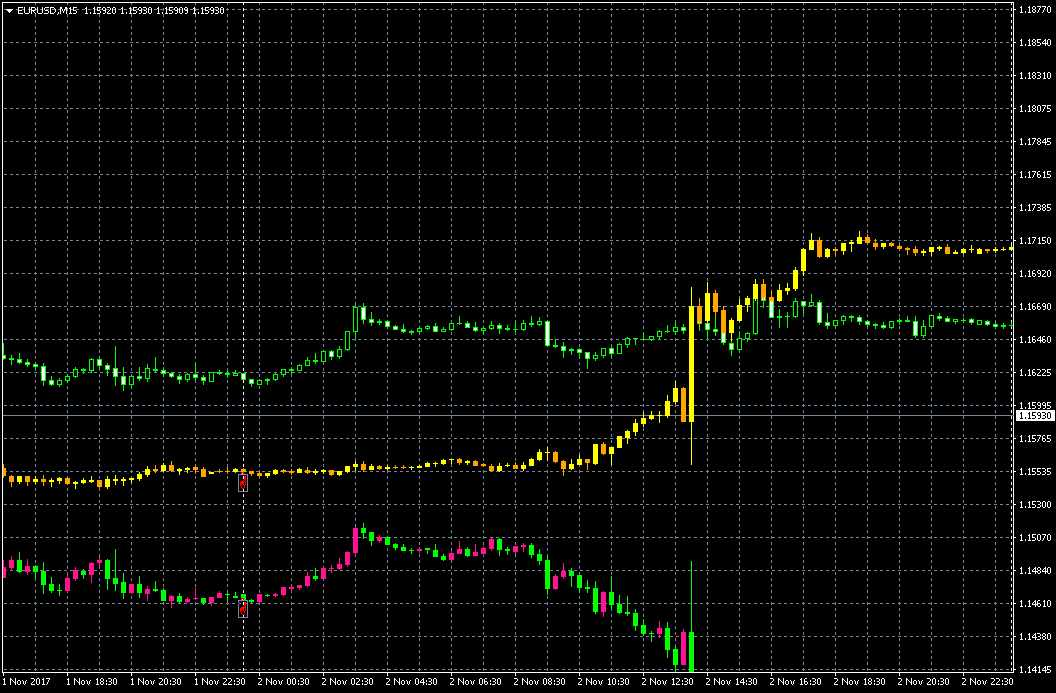Image resolution: width=1056 pixels, height=693 pixels.
Task: Click the tallest yellow candle body near 12:30
Action: [x=692, y=364]
